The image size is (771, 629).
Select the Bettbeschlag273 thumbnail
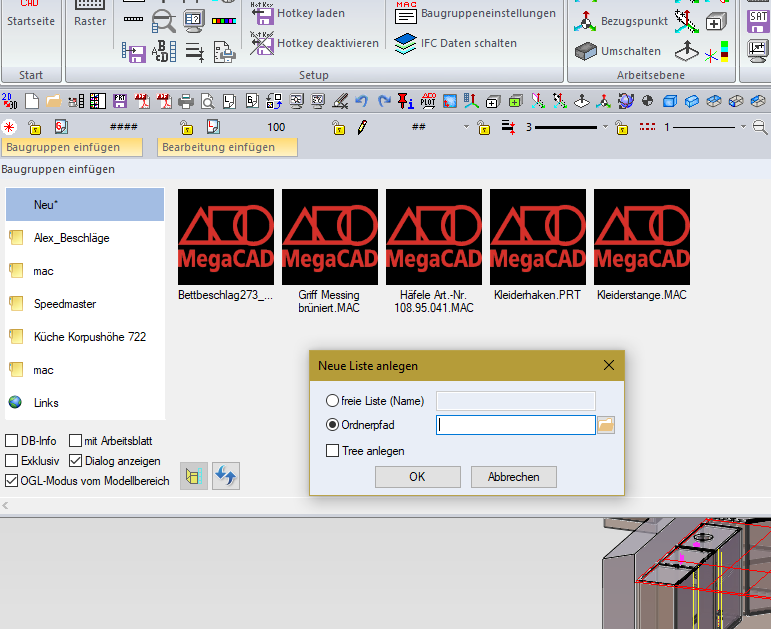pyautogui.click(x=226, y=237)
